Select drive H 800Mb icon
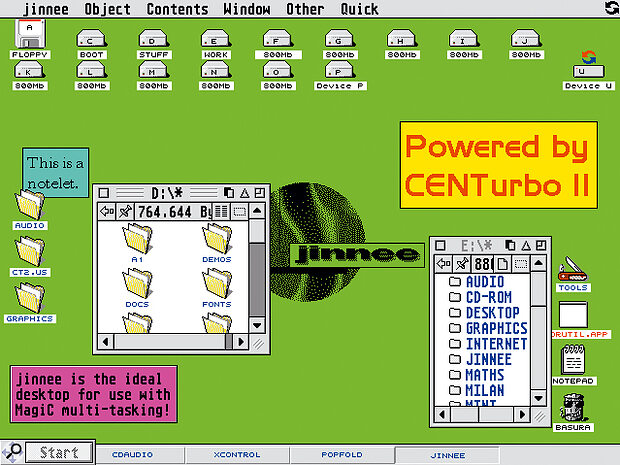Image resolution: width=620 pixels, height=465 pixels. tap(402, 39)
